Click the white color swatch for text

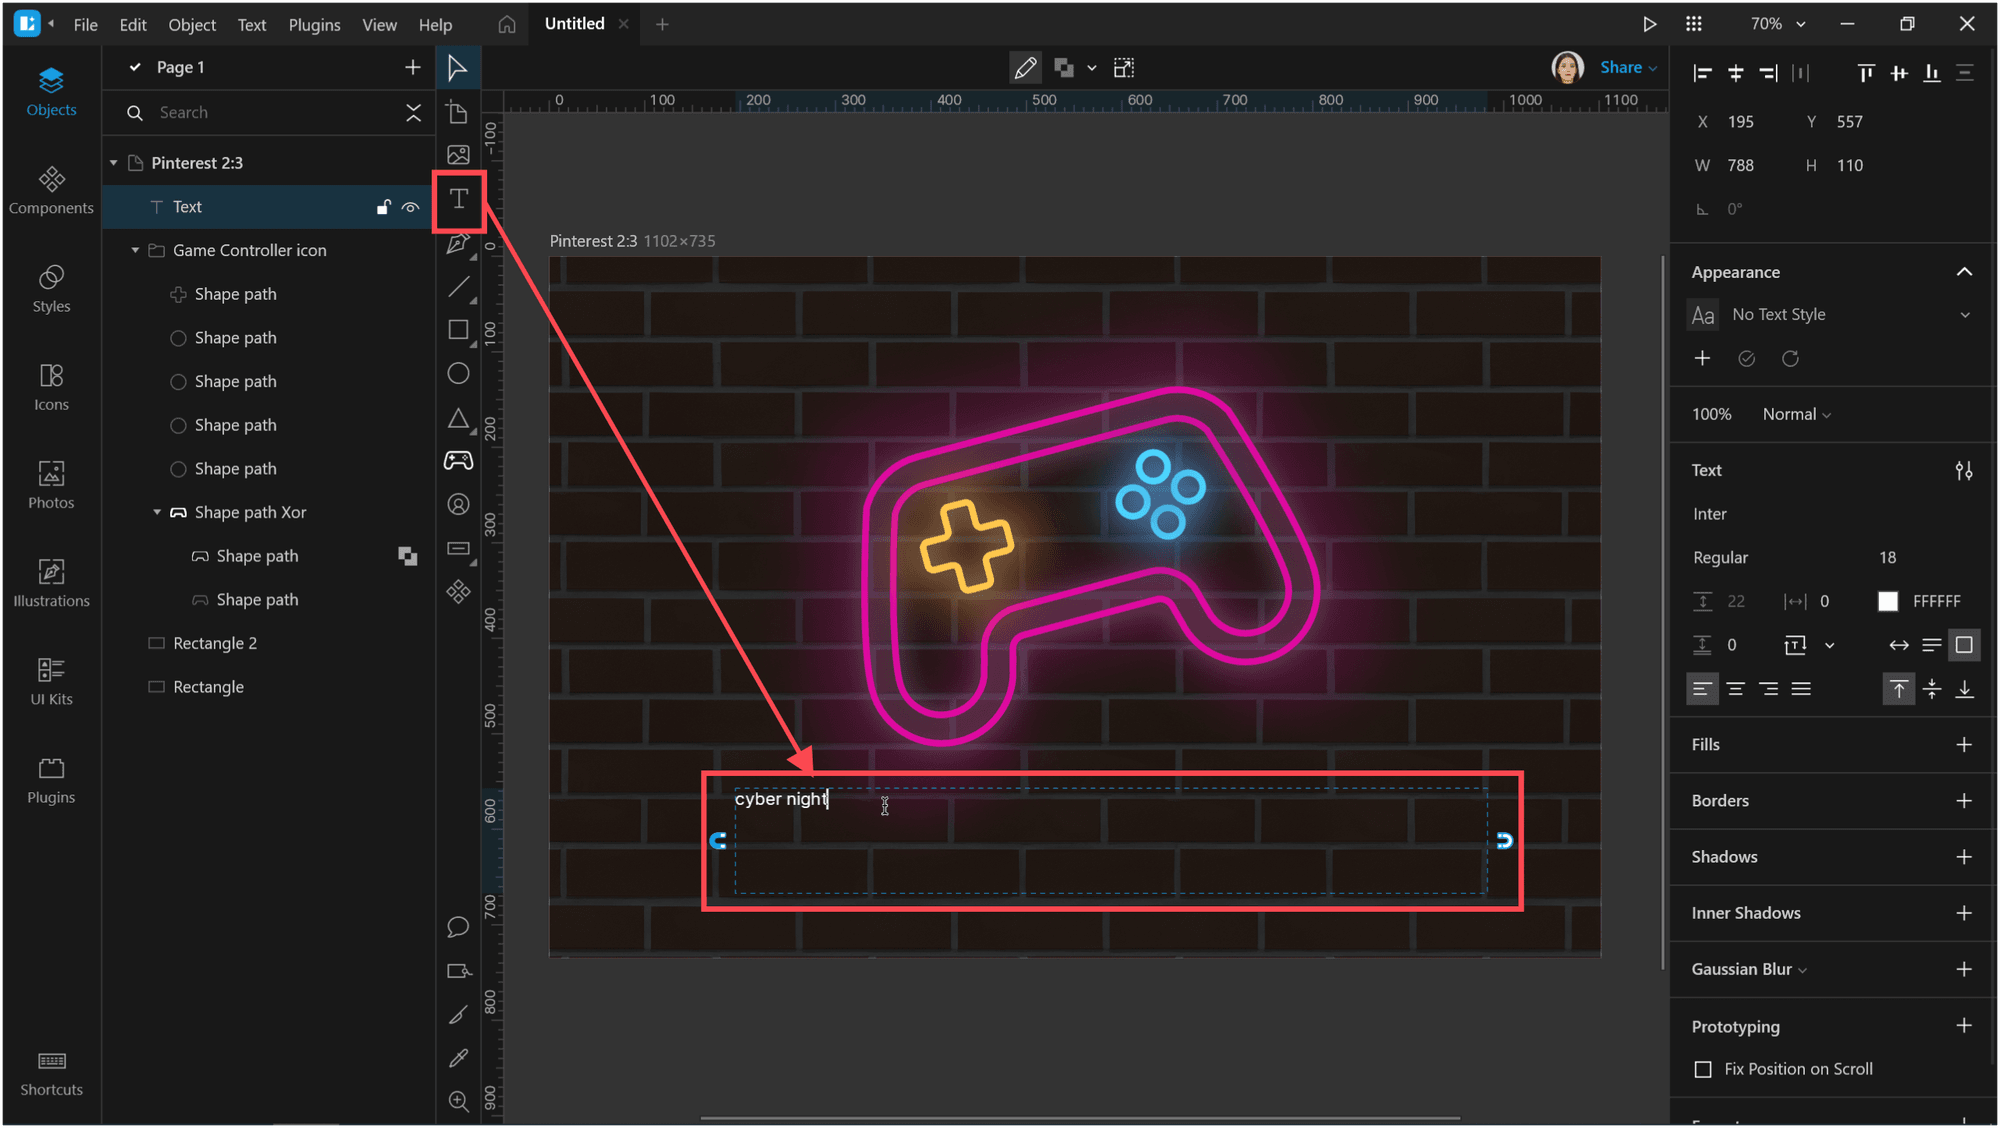coord(1889,600)
